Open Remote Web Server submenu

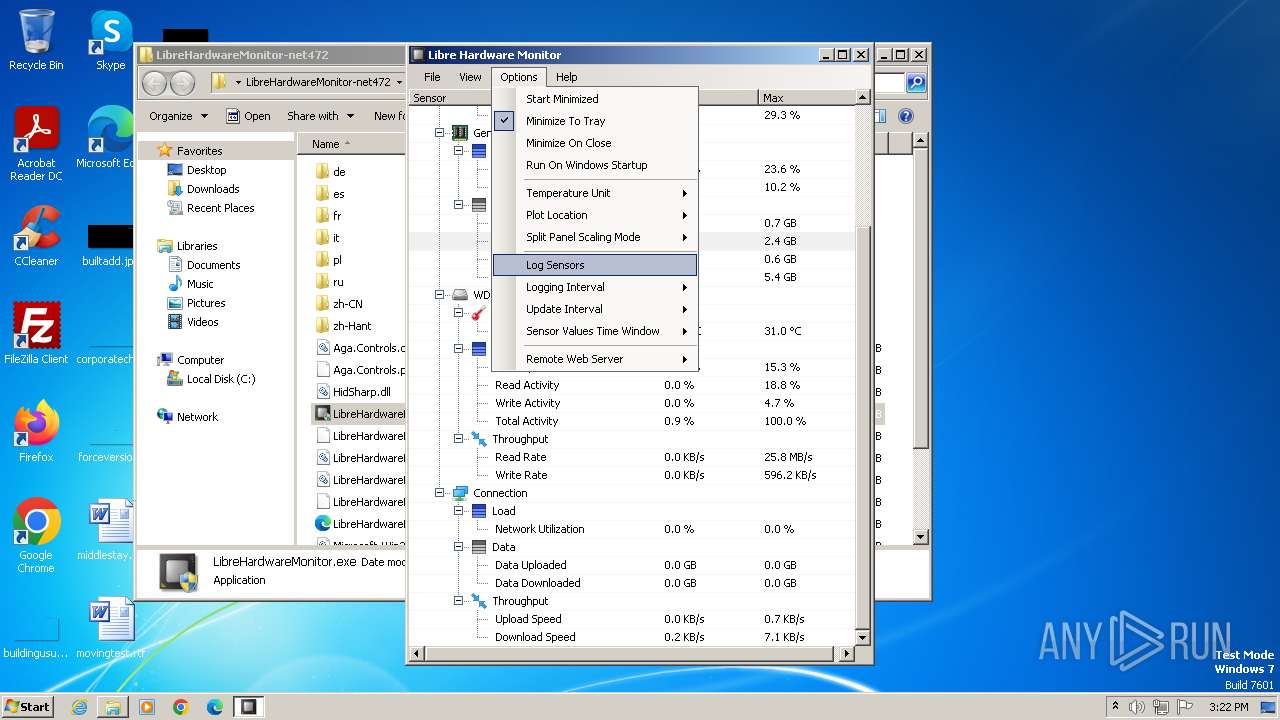(595, 359)
